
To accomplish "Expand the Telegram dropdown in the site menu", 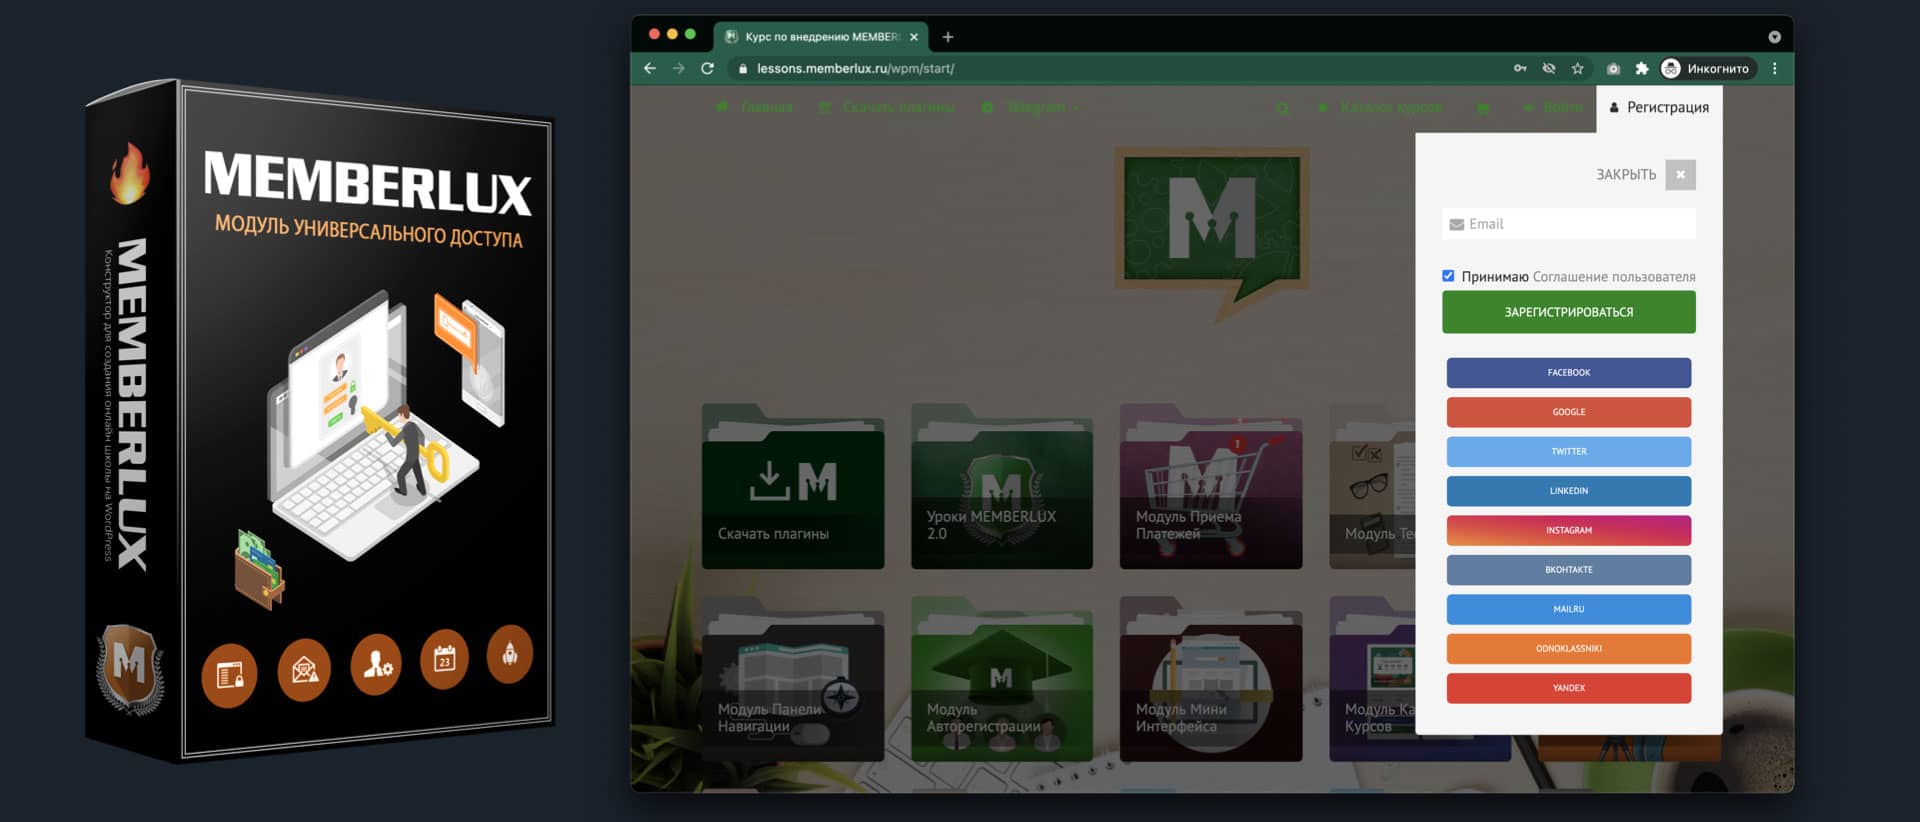I will [x=1031, y=107].
